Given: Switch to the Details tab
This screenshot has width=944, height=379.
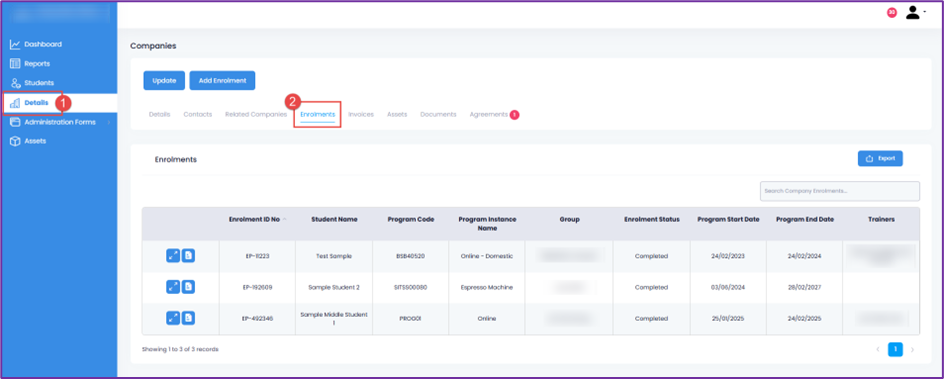Looking at the screenshot, I should [x=160, y=114].
